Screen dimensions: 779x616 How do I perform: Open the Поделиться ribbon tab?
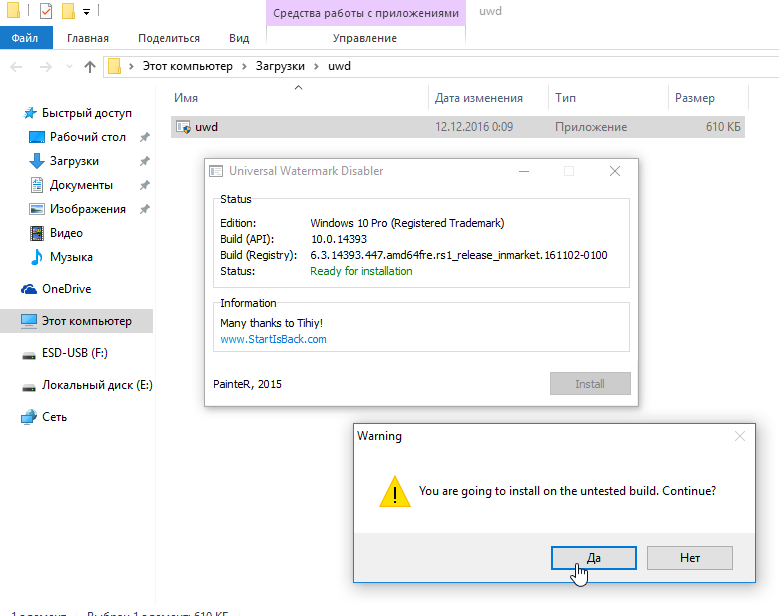click(169, 38)
